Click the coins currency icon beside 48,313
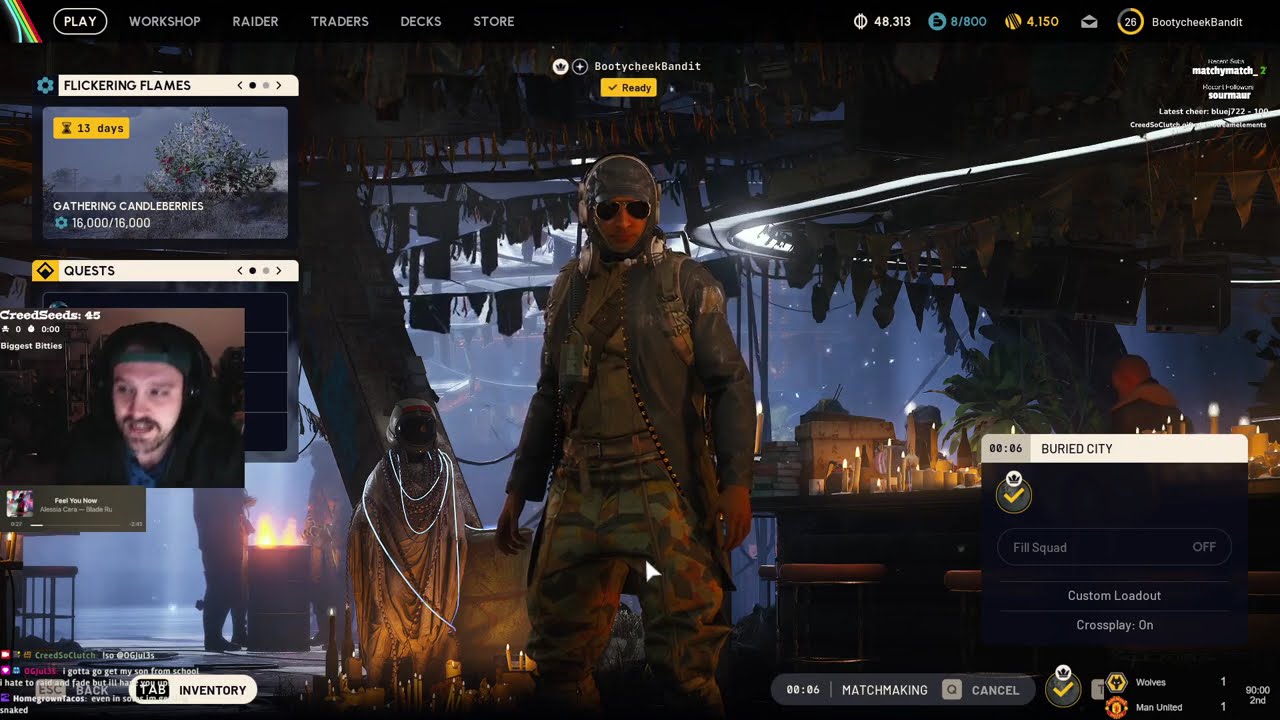This screenshot has height=720, width=1280. [861, 21]
